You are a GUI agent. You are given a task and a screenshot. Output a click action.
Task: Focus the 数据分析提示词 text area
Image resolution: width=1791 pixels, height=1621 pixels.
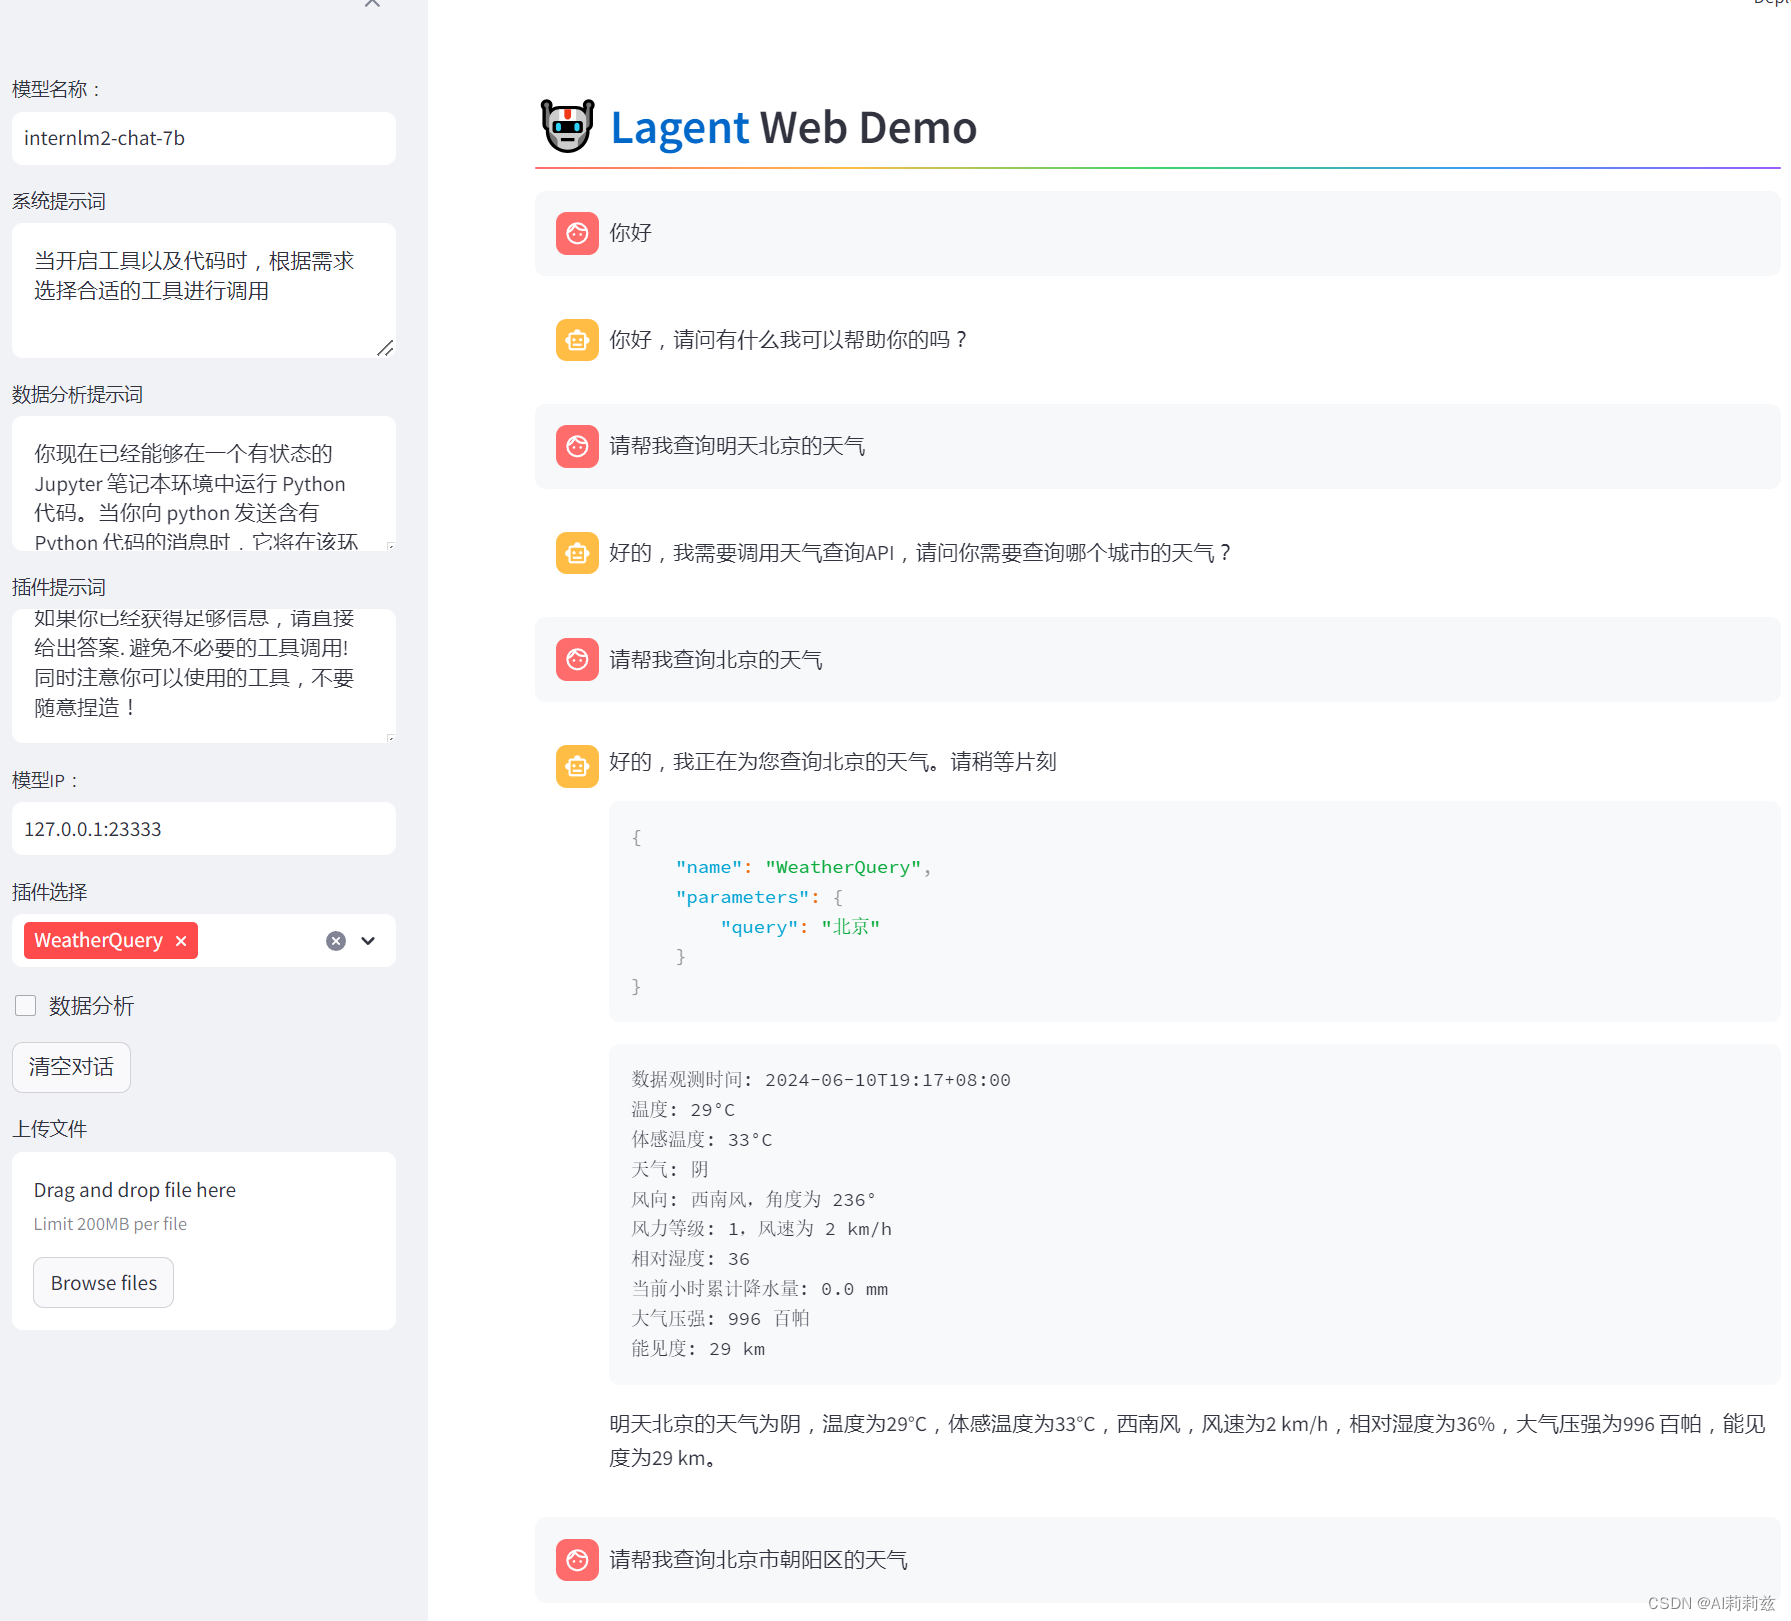[204, 484]
